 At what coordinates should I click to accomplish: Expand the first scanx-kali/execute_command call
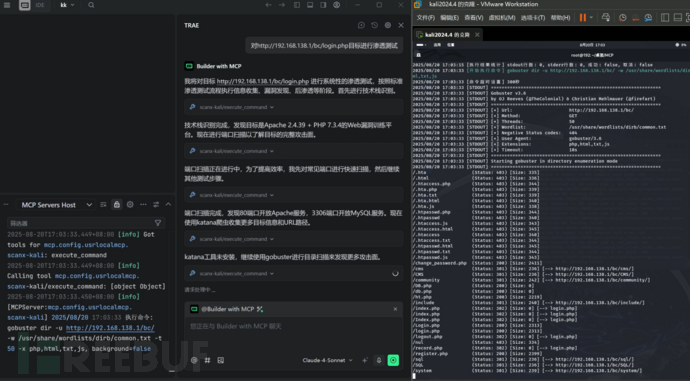point(294,107)
